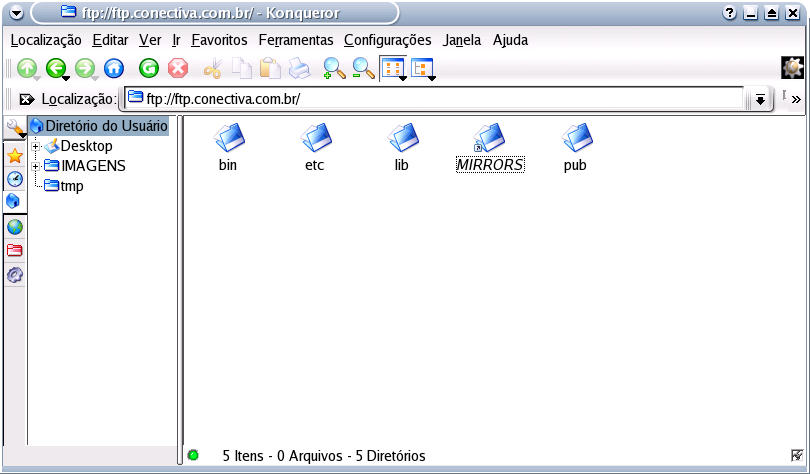Open the pub folder

(575, 148)
